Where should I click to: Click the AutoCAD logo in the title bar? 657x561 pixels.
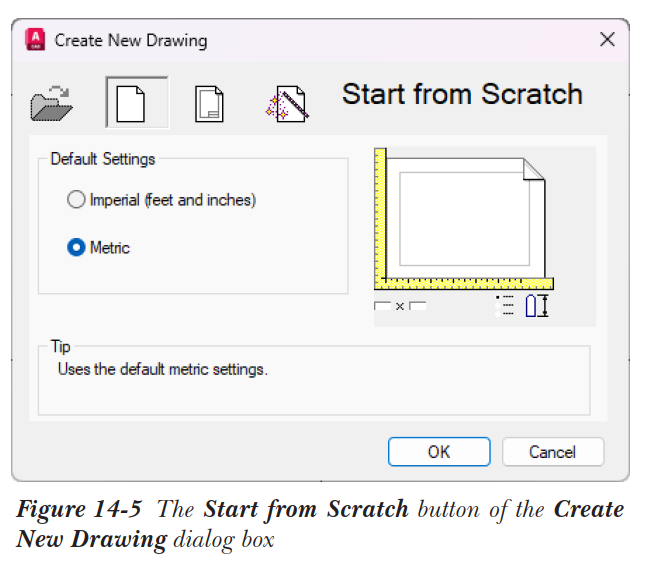35,39
